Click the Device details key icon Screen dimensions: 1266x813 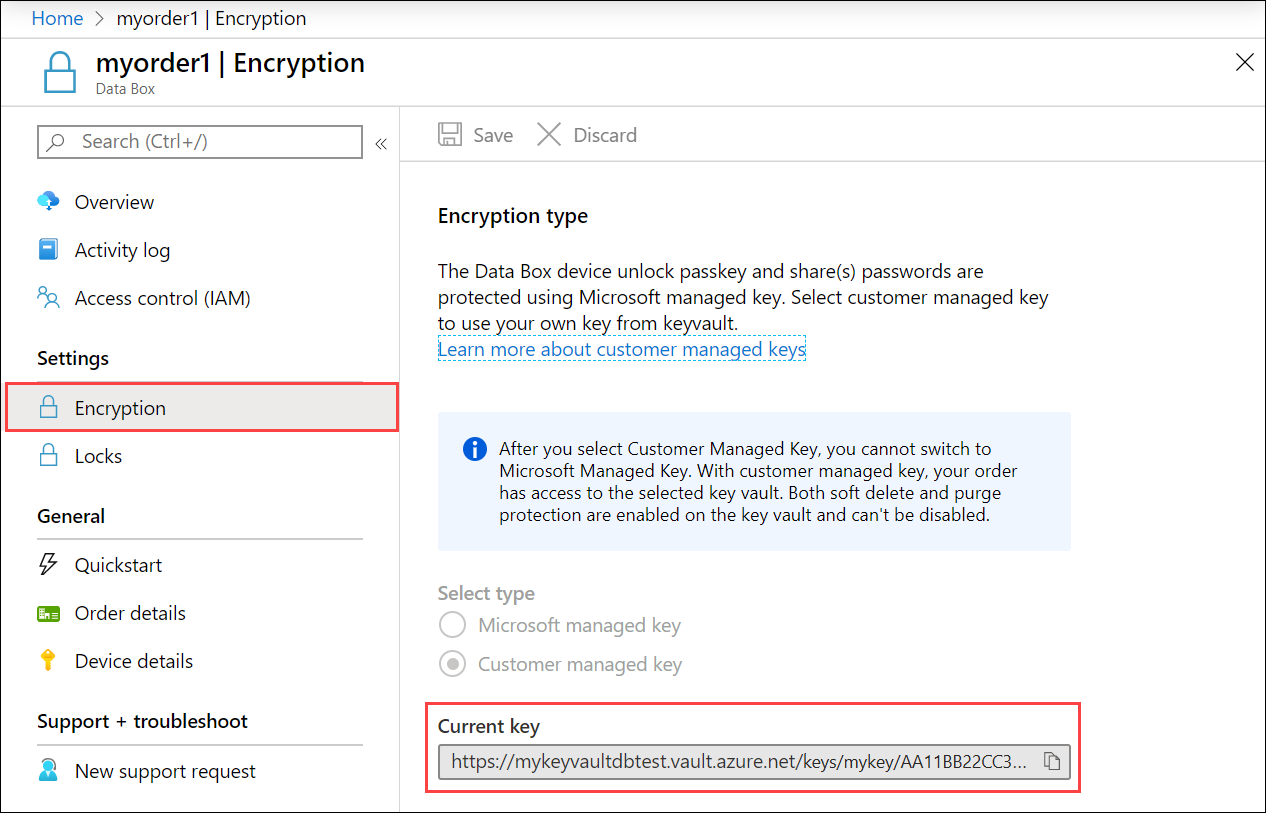coord(47,660)
